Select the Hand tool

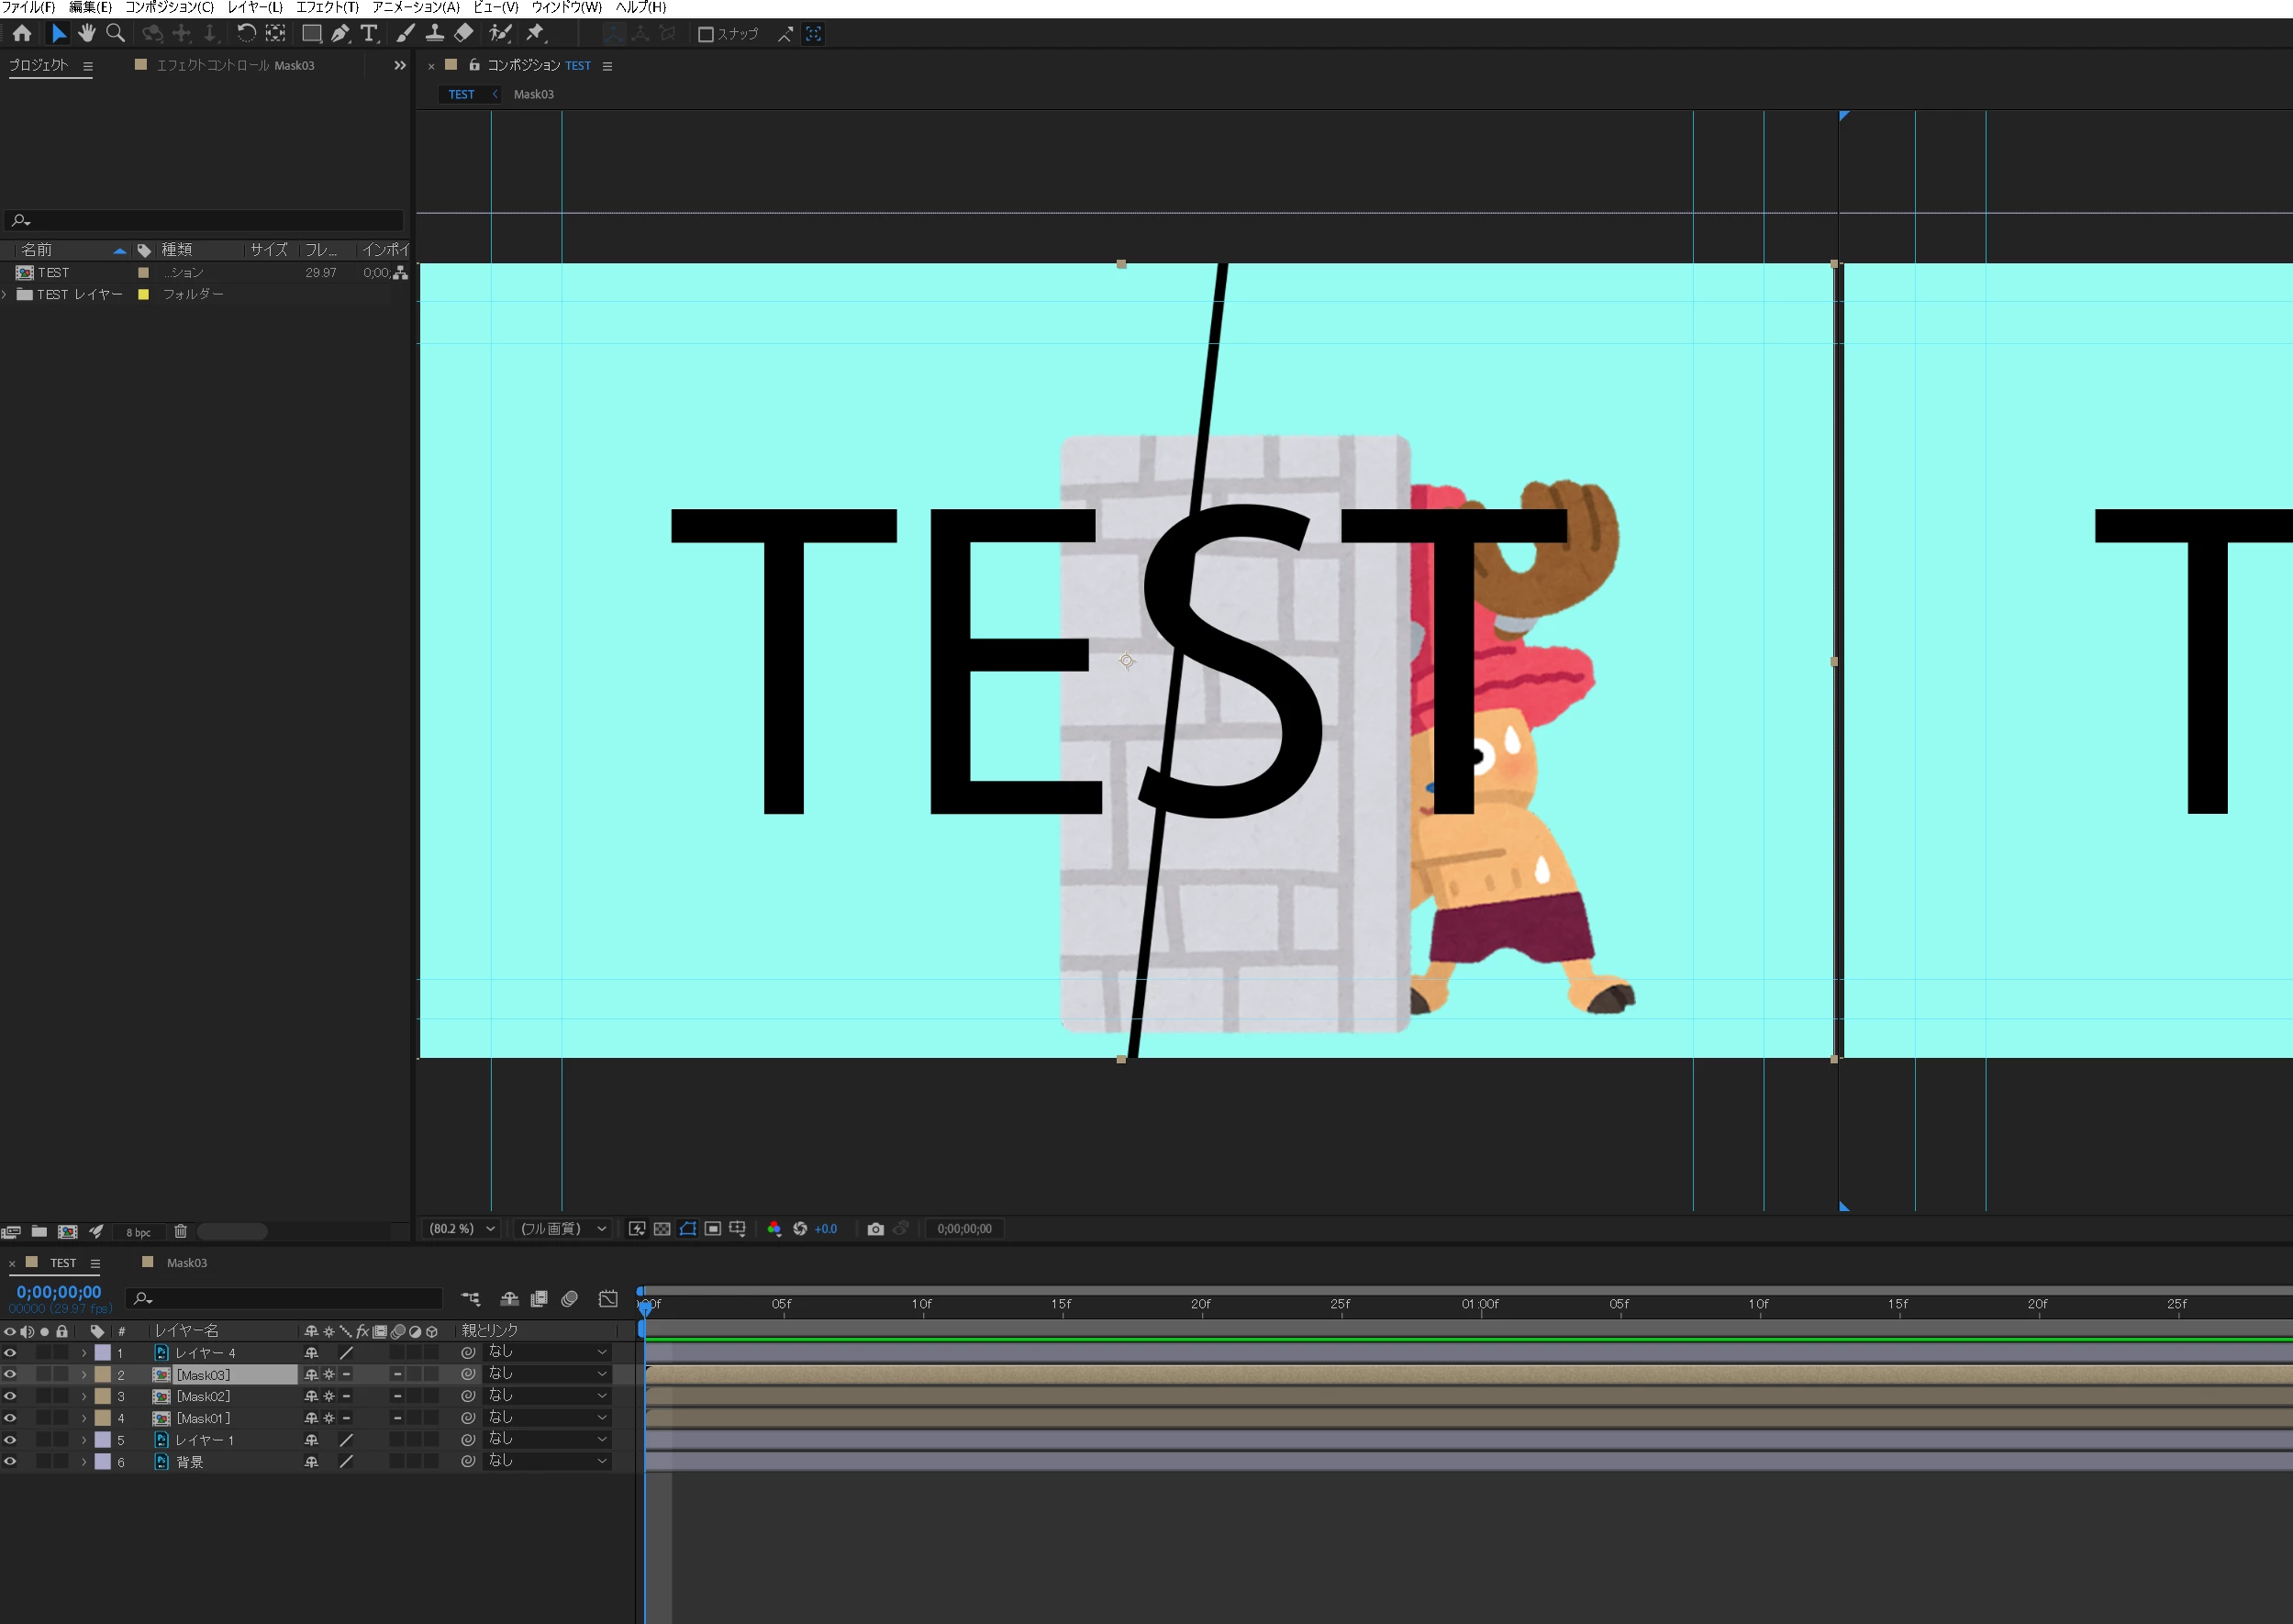tap(87, 34)
